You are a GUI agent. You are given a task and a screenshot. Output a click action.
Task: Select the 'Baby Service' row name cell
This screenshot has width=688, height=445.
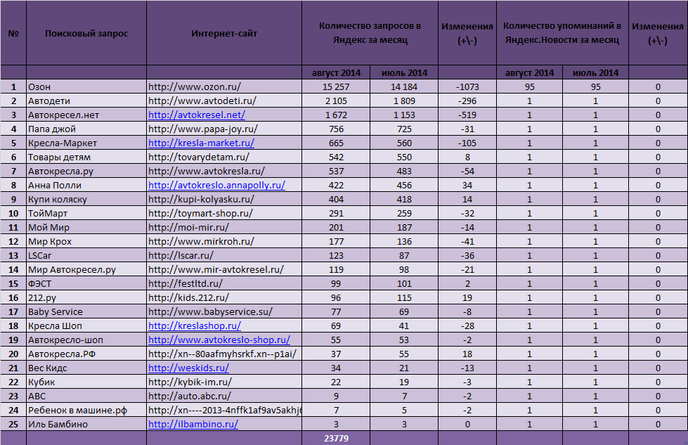(86, 312)
